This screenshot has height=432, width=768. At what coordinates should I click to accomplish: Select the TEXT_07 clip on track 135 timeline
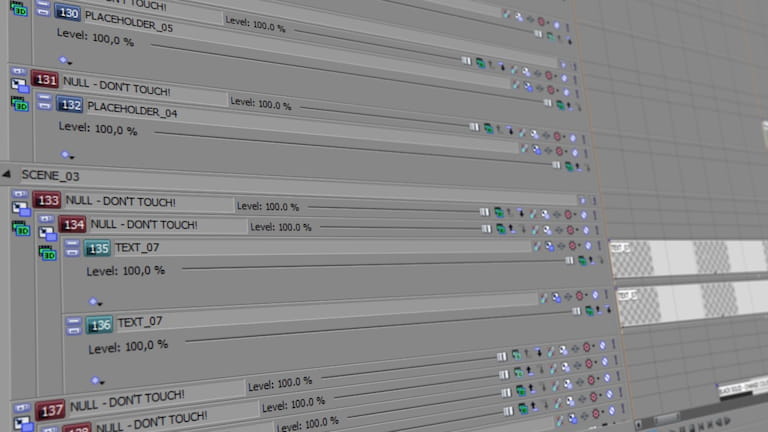point(690,256)
